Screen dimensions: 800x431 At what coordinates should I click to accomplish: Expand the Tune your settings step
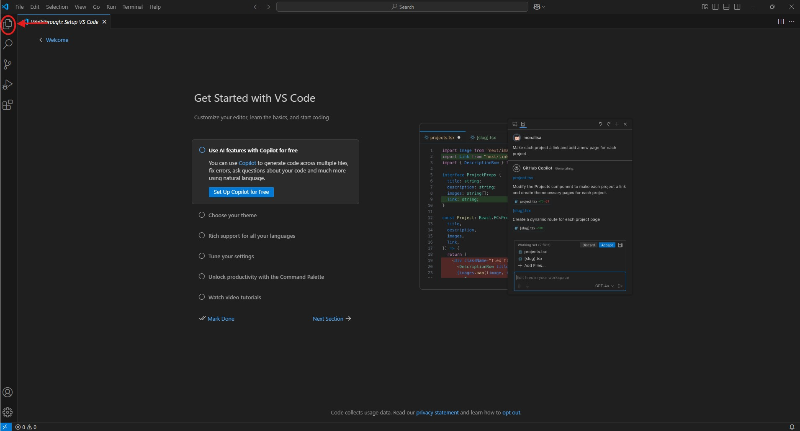pyautogui.click(x=231, y=256)
